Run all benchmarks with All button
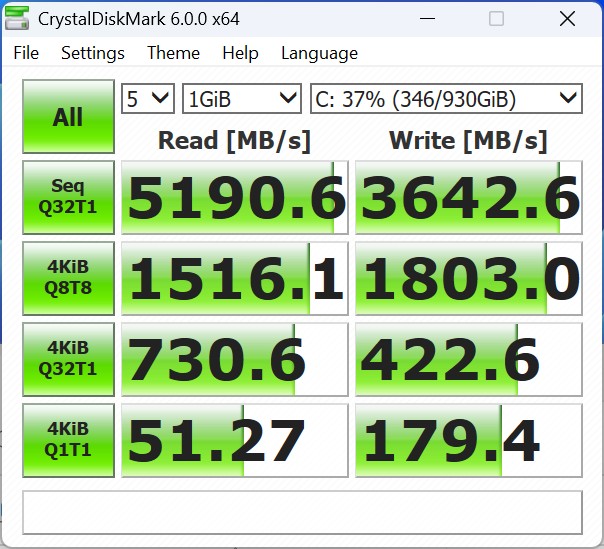Screen dimensions: 604x549 pos(67,117)
